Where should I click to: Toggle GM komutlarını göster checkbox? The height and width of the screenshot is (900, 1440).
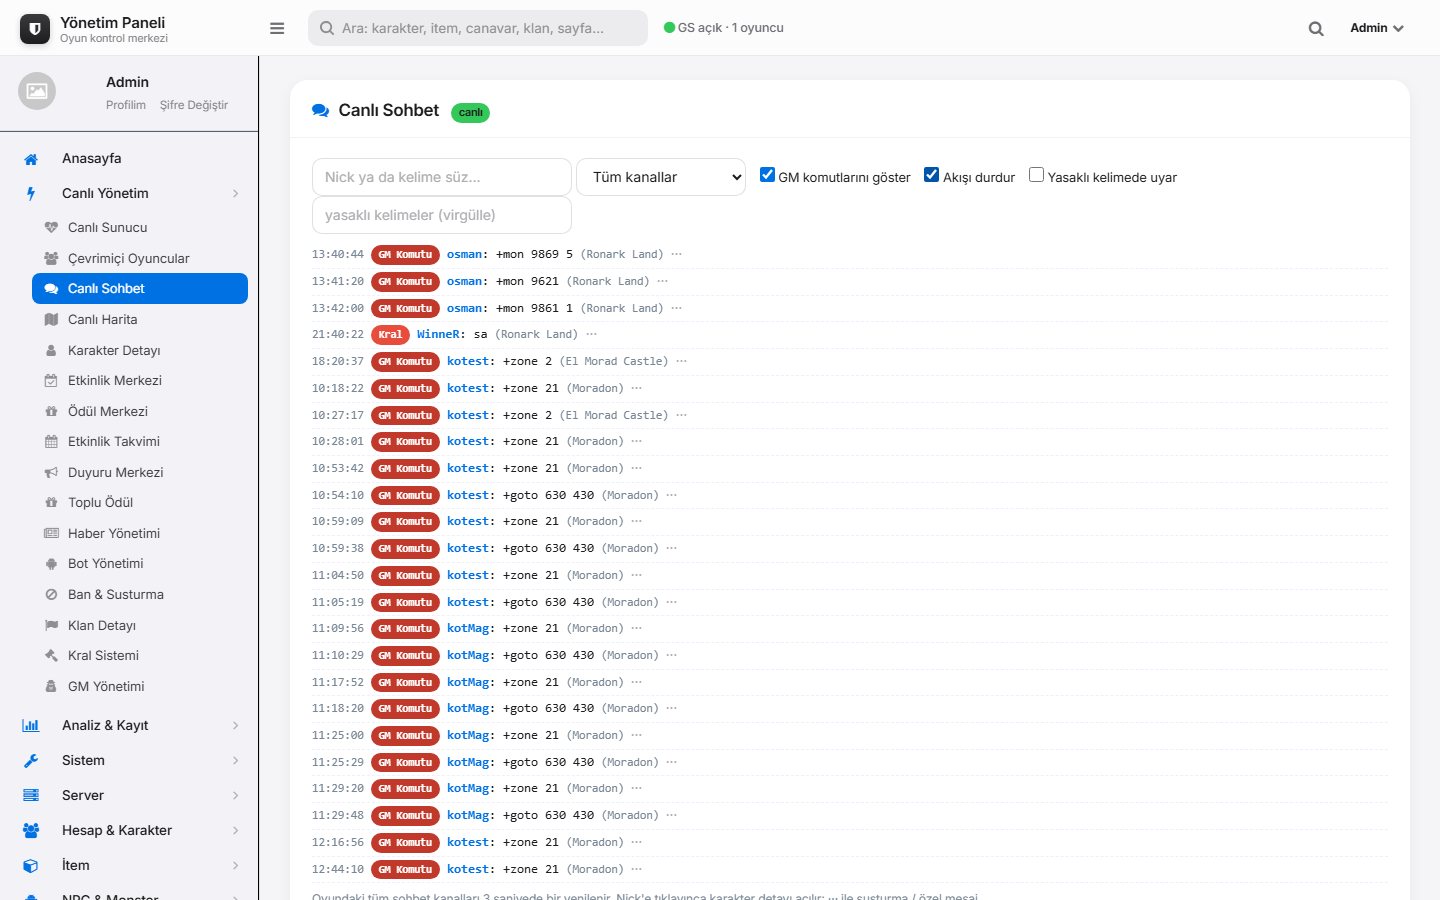pos(767,175)
